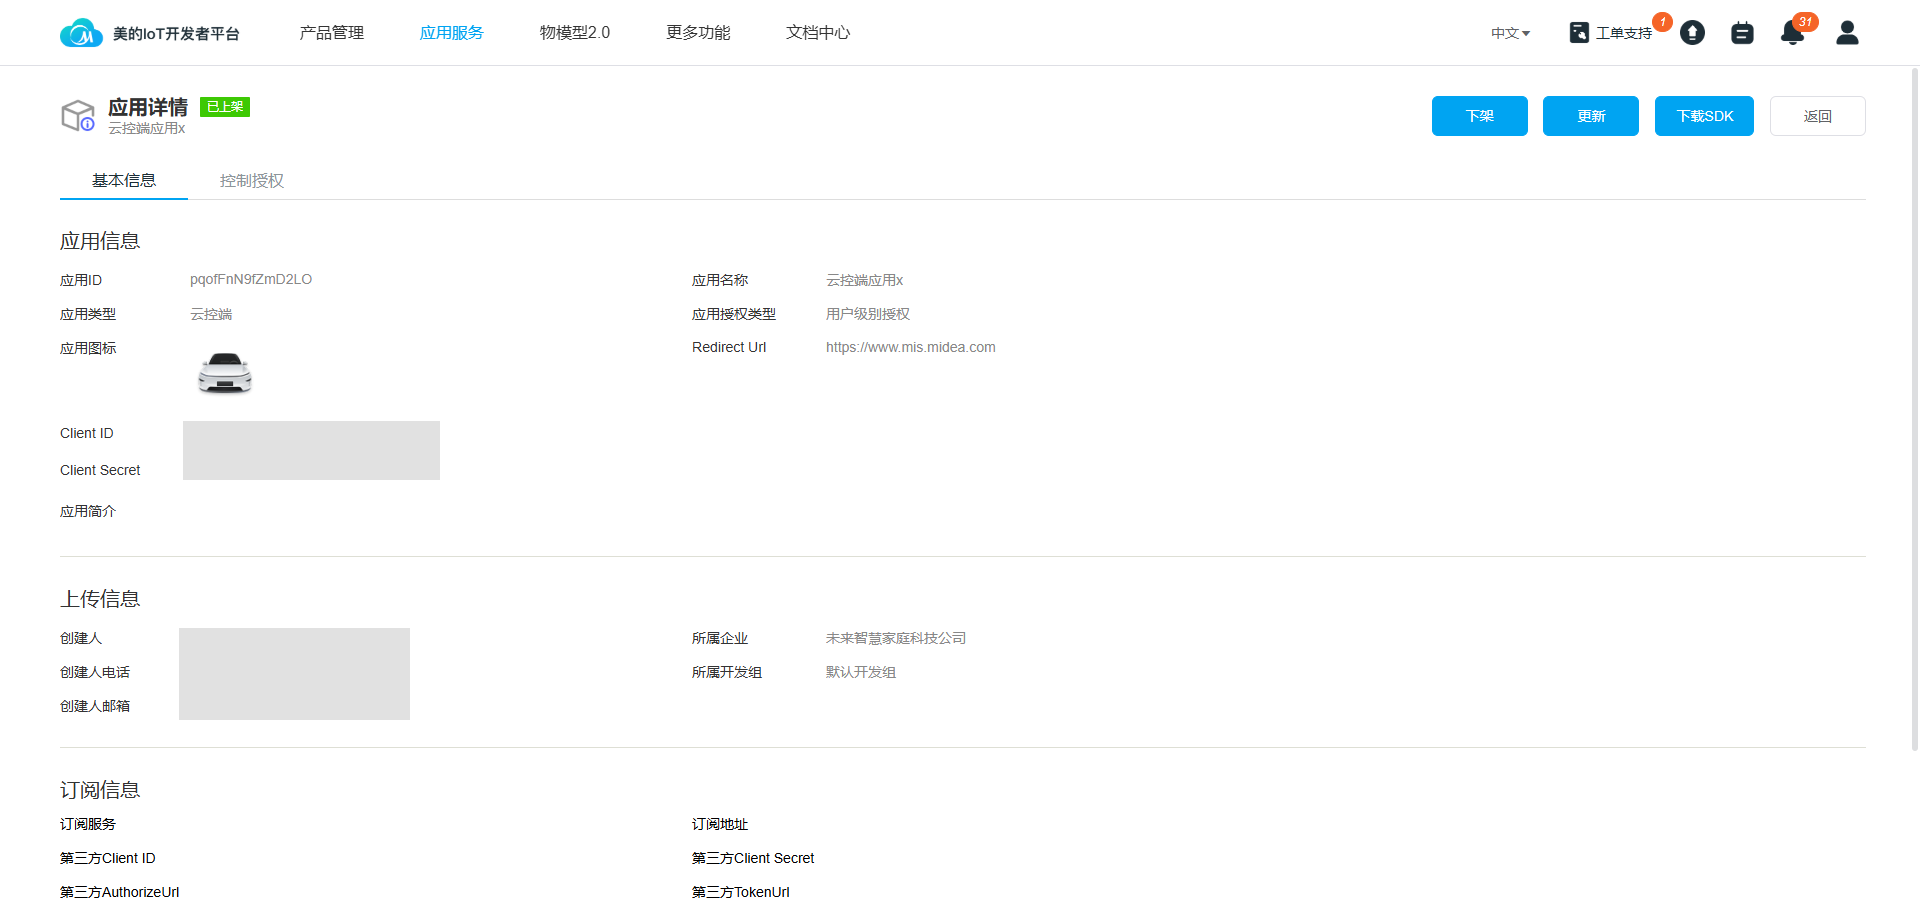The height and width of the screenshot is (915, 1920).
Task: Click the Midea IoT cloud logo
Action: click(81, 33)
